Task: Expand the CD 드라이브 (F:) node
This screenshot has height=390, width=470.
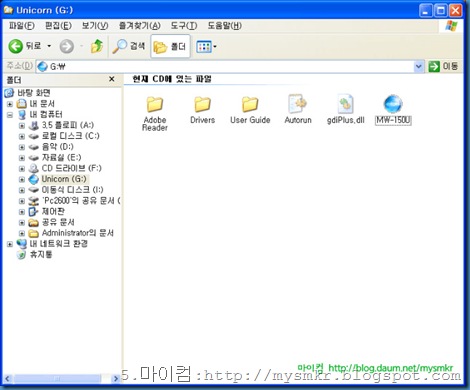Action: (x=22, y=169)
